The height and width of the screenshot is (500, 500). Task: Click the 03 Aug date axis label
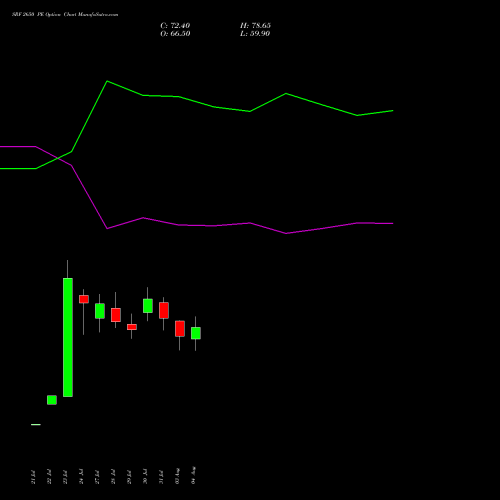click(177, 476)
